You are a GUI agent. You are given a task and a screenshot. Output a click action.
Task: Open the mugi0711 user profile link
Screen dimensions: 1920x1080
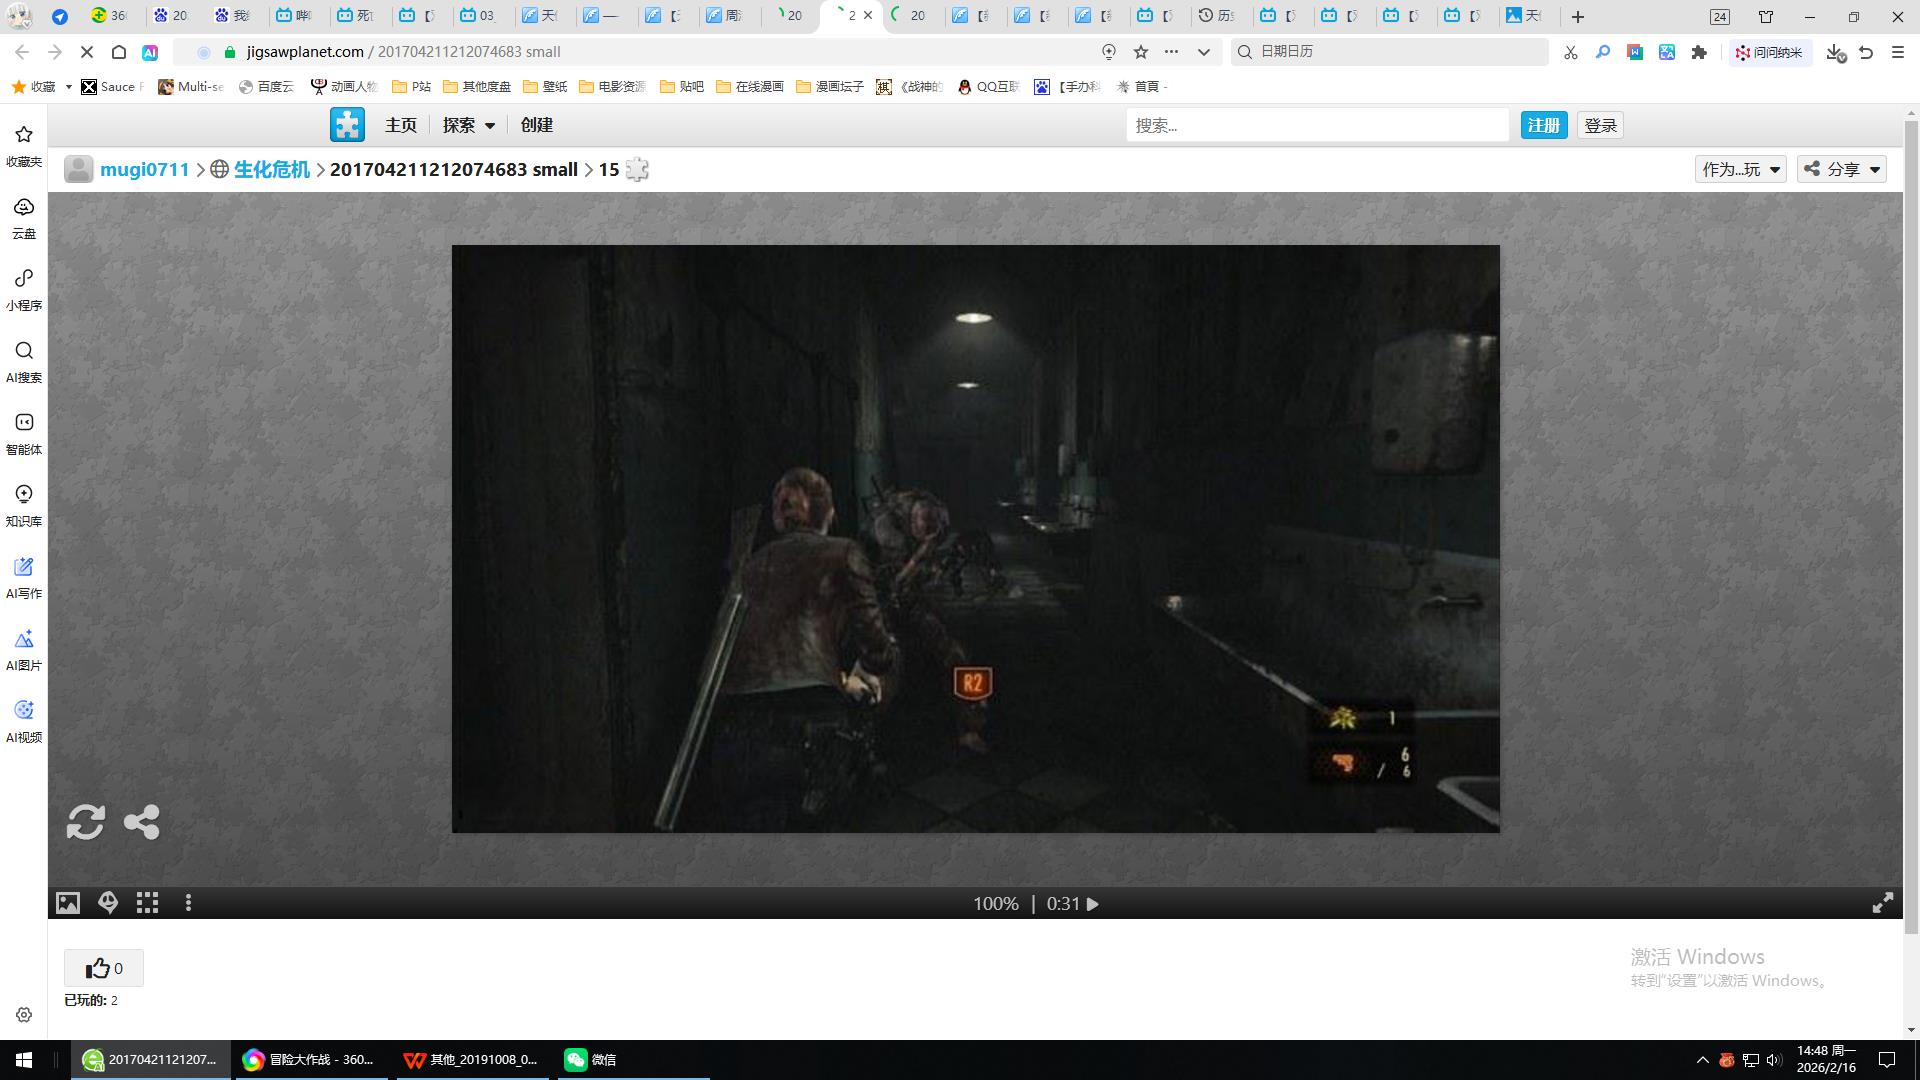(144, 169)
